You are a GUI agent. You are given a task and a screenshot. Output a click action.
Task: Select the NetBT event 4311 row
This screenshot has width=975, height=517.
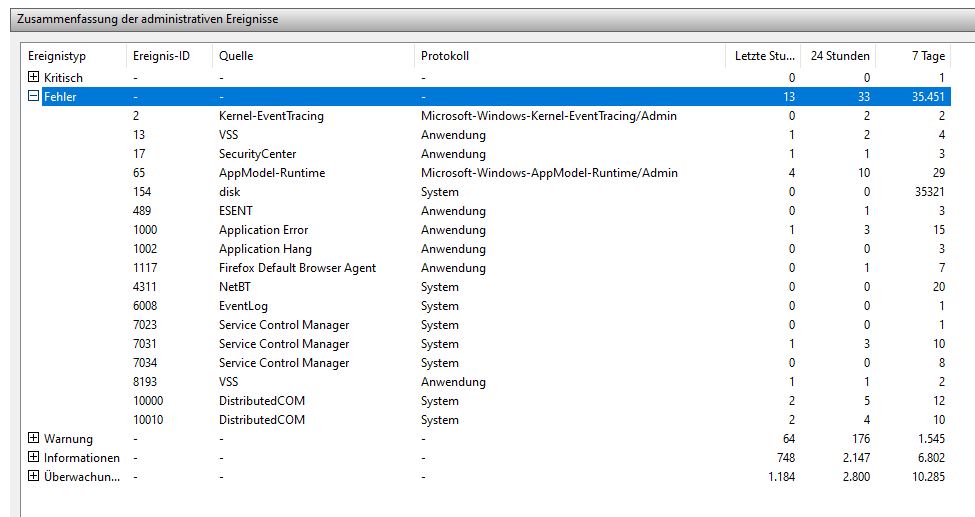[x=496, y=287]
